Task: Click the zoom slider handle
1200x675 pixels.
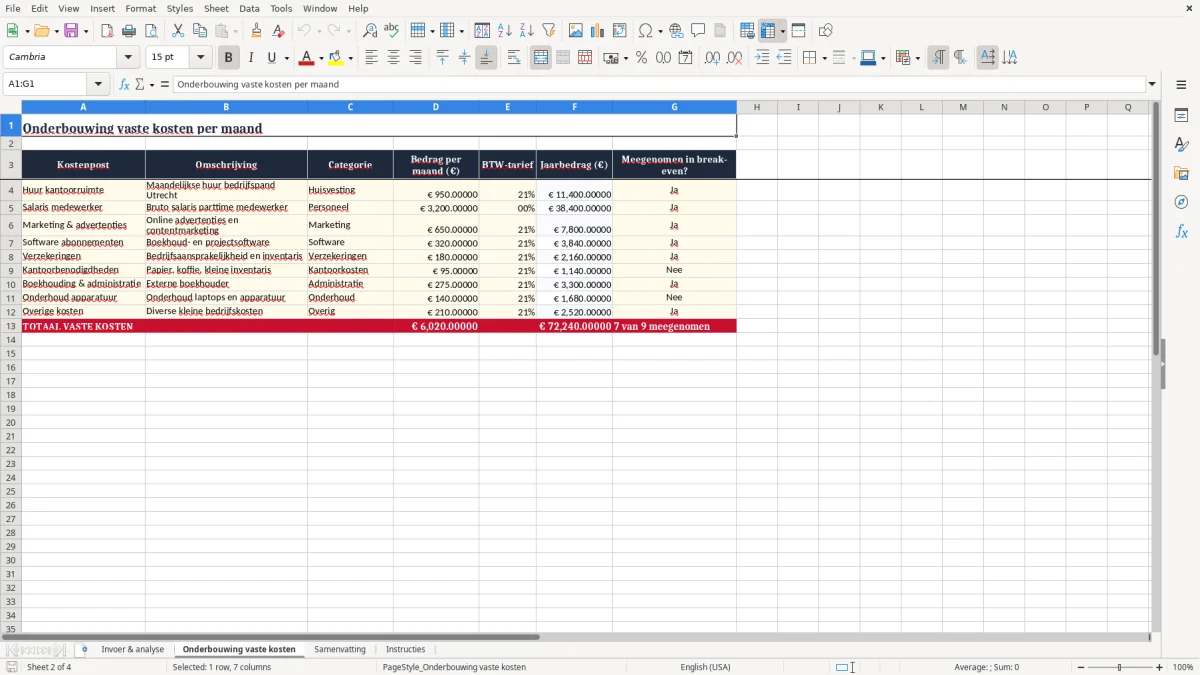Action: coord(1119,667)
